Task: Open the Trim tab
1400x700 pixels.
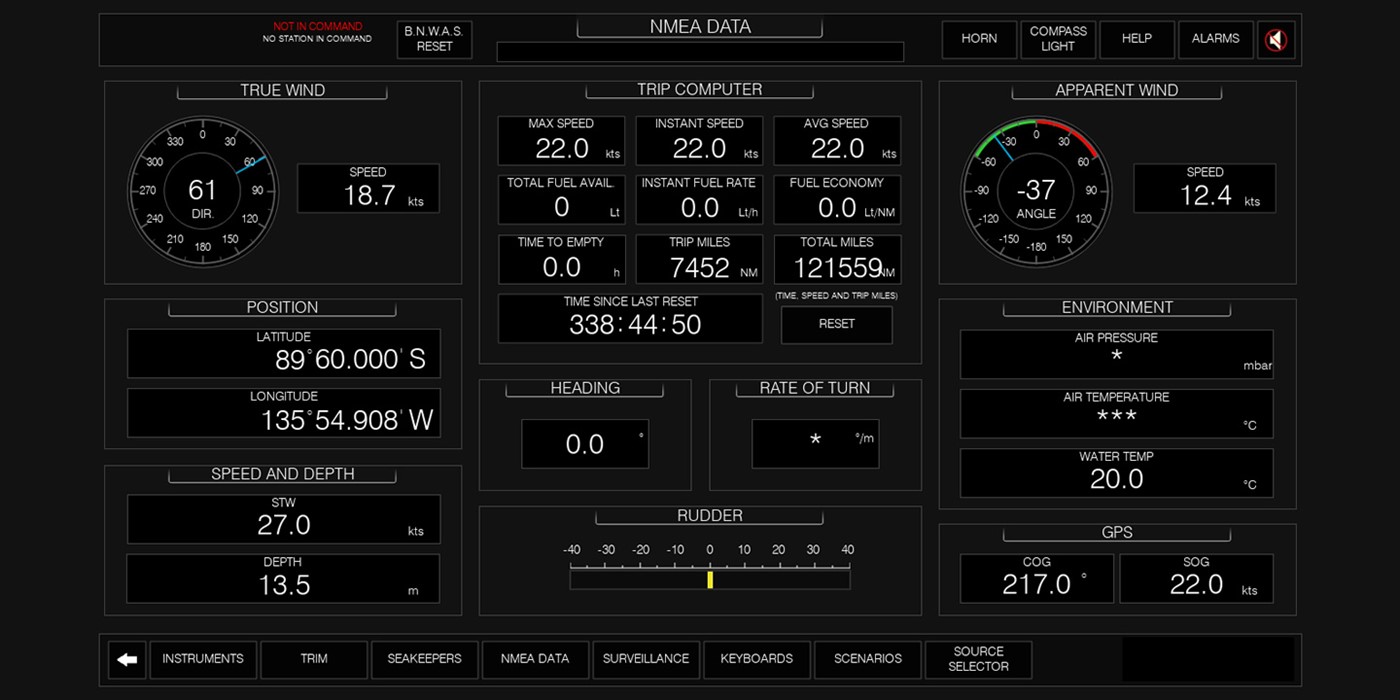Action: point(314,659)
